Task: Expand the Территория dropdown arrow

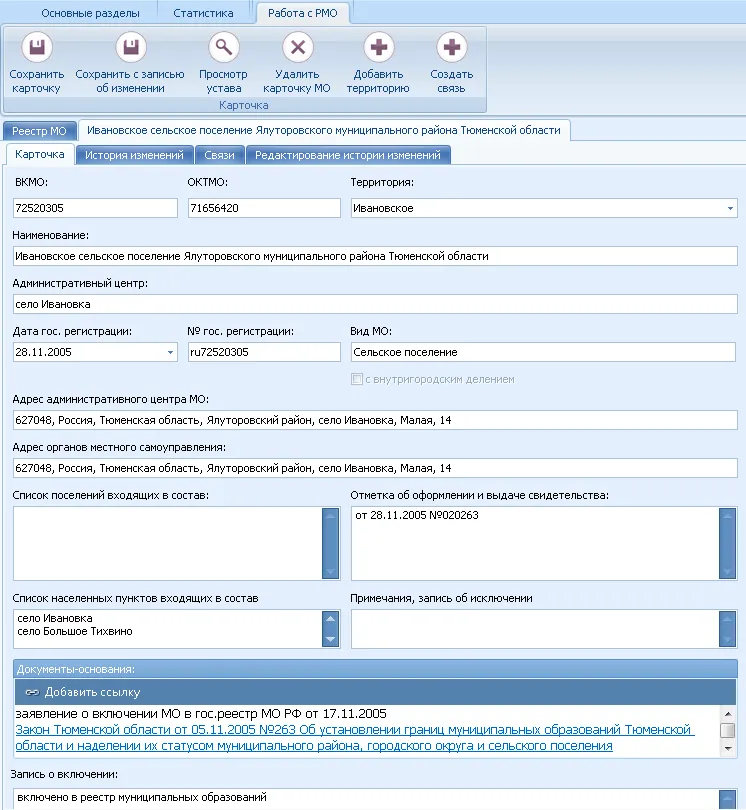Action: (x=730, y=208)
